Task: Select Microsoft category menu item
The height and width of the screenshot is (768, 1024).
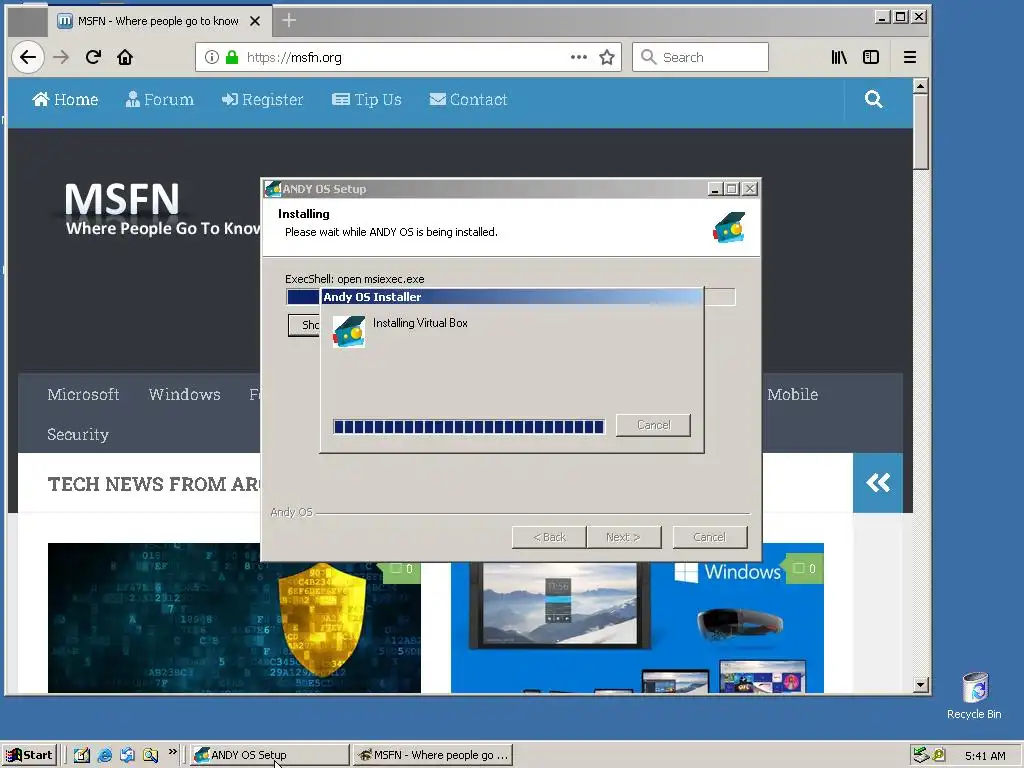Action: pos(83,394)
